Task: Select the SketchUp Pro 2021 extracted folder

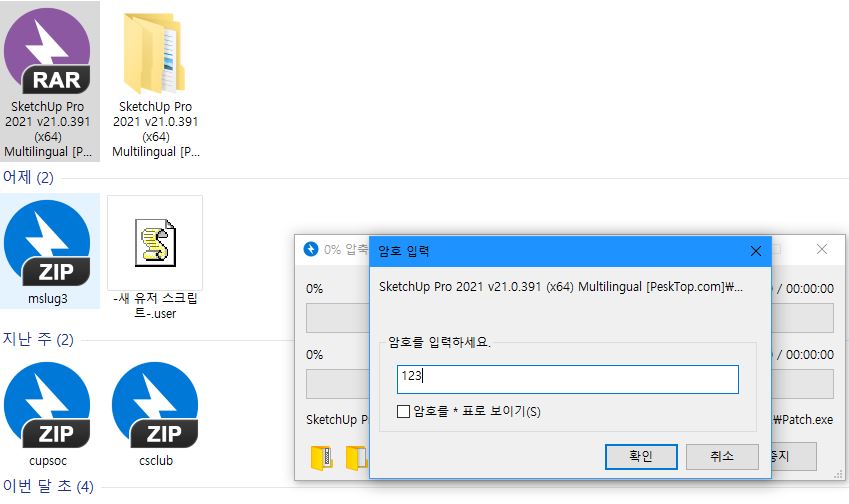Action: pyautogui.click(x=155, y=81)
